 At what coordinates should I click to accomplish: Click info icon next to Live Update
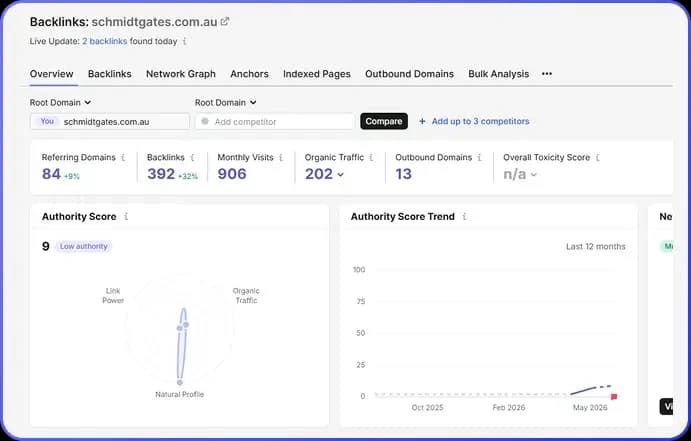185,41
